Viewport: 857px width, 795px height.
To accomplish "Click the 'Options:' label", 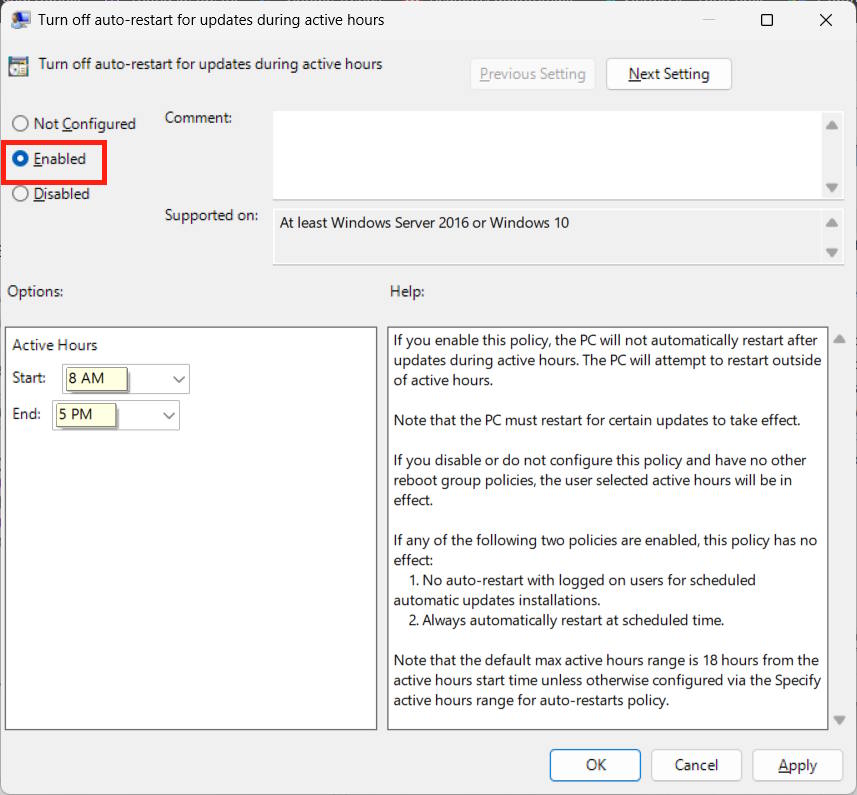I will coord(35,291).
